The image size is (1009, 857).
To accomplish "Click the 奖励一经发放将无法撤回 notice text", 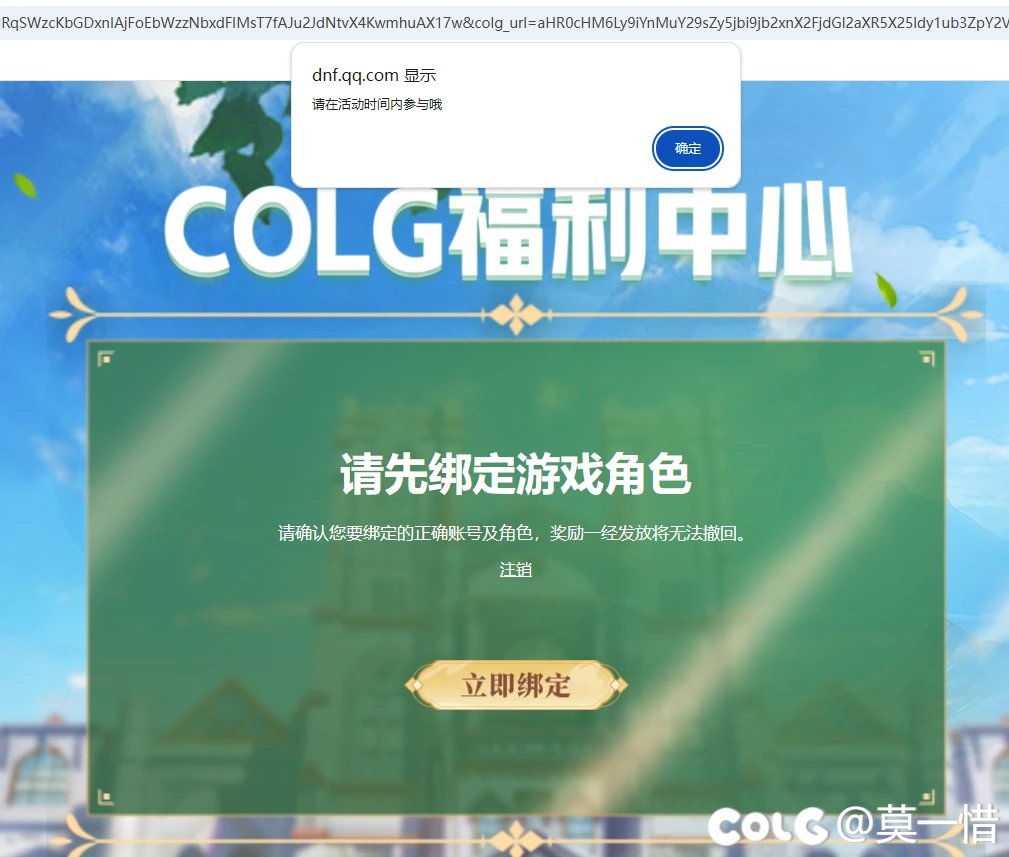I will [647, 533].
